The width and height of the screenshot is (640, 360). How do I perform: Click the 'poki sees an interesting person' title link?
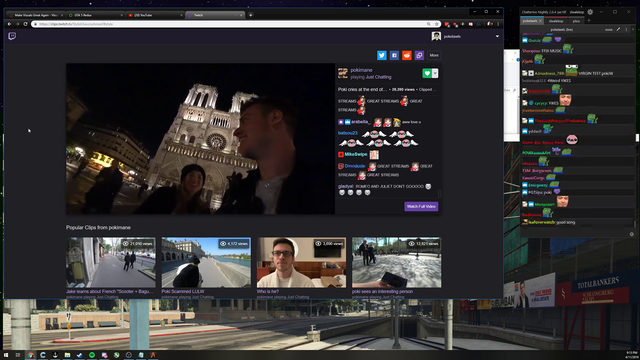382,291
